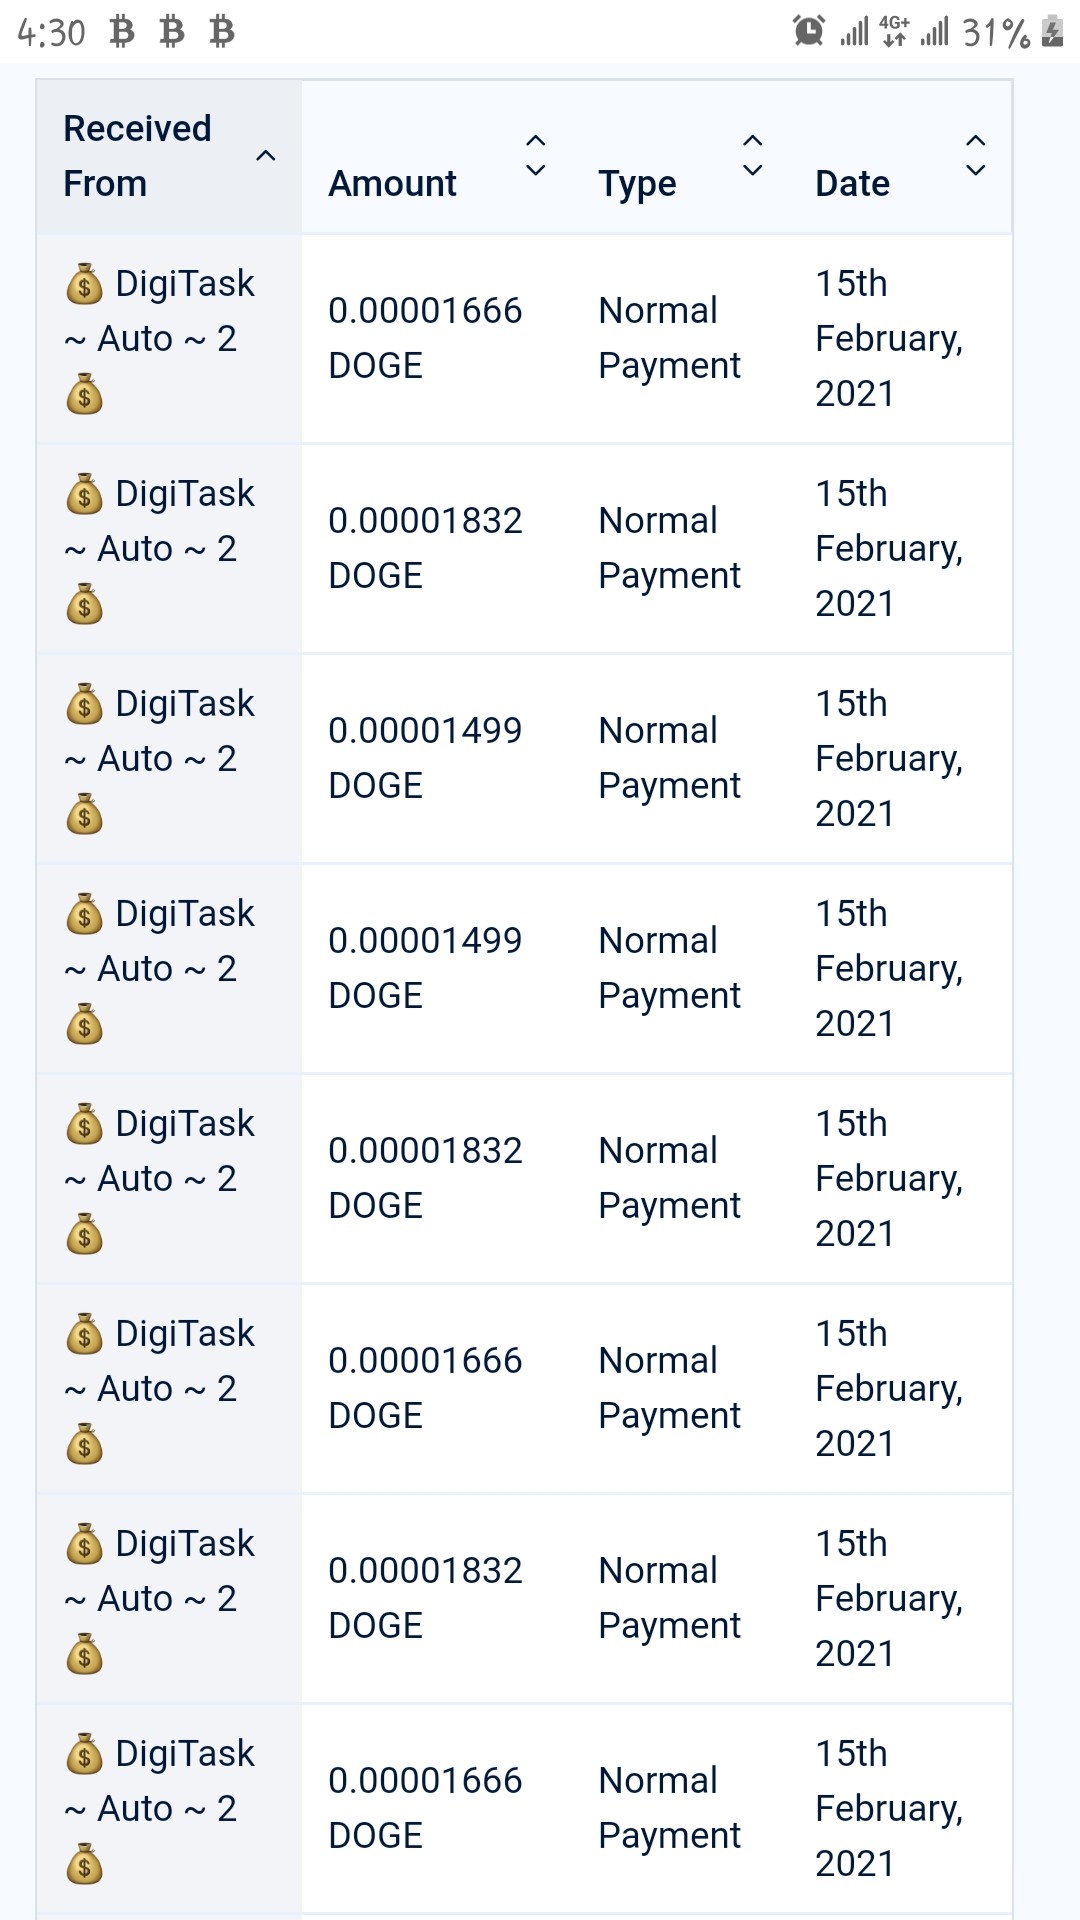Click money bag icon under first DigiTask row

click(x=84, y=394)
